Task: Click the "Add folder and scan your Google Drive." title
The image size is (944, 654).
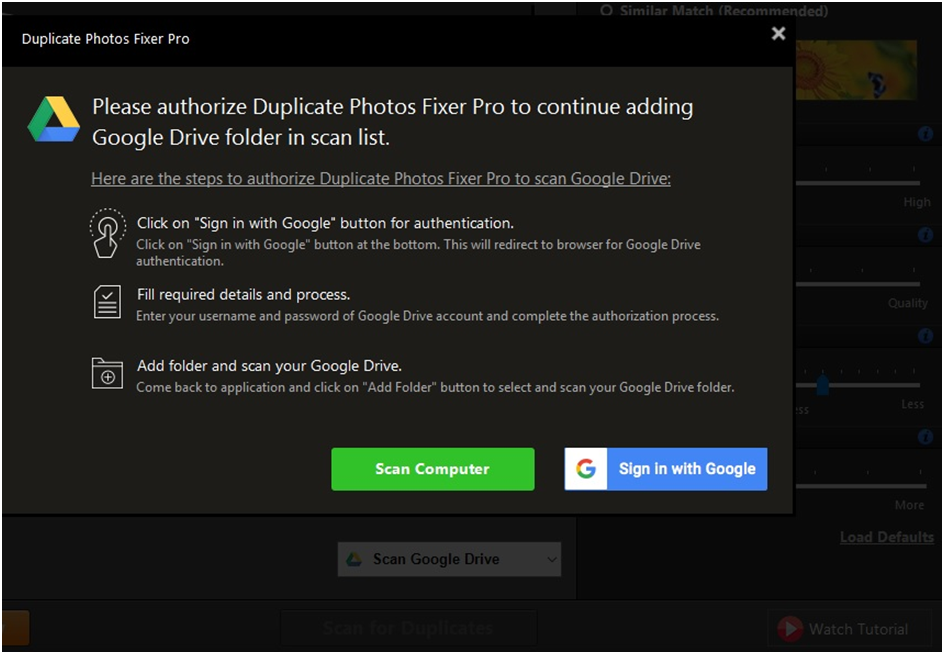Action: [269, 366]
